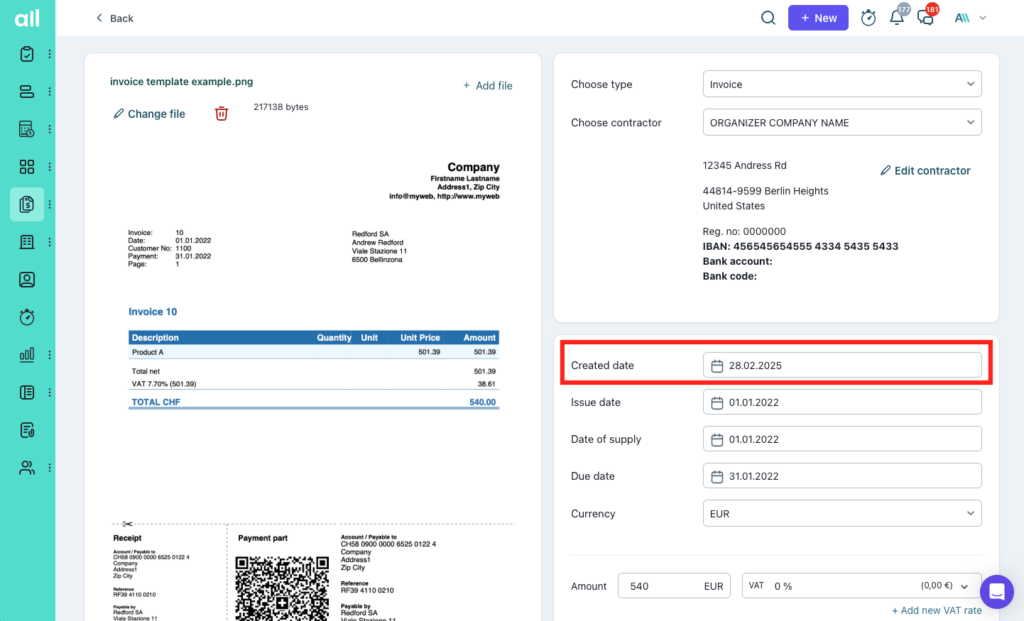Viewport: 1024px width, 621px height.
Task: Open calendar icon for Created date
Action: (716, 366)
